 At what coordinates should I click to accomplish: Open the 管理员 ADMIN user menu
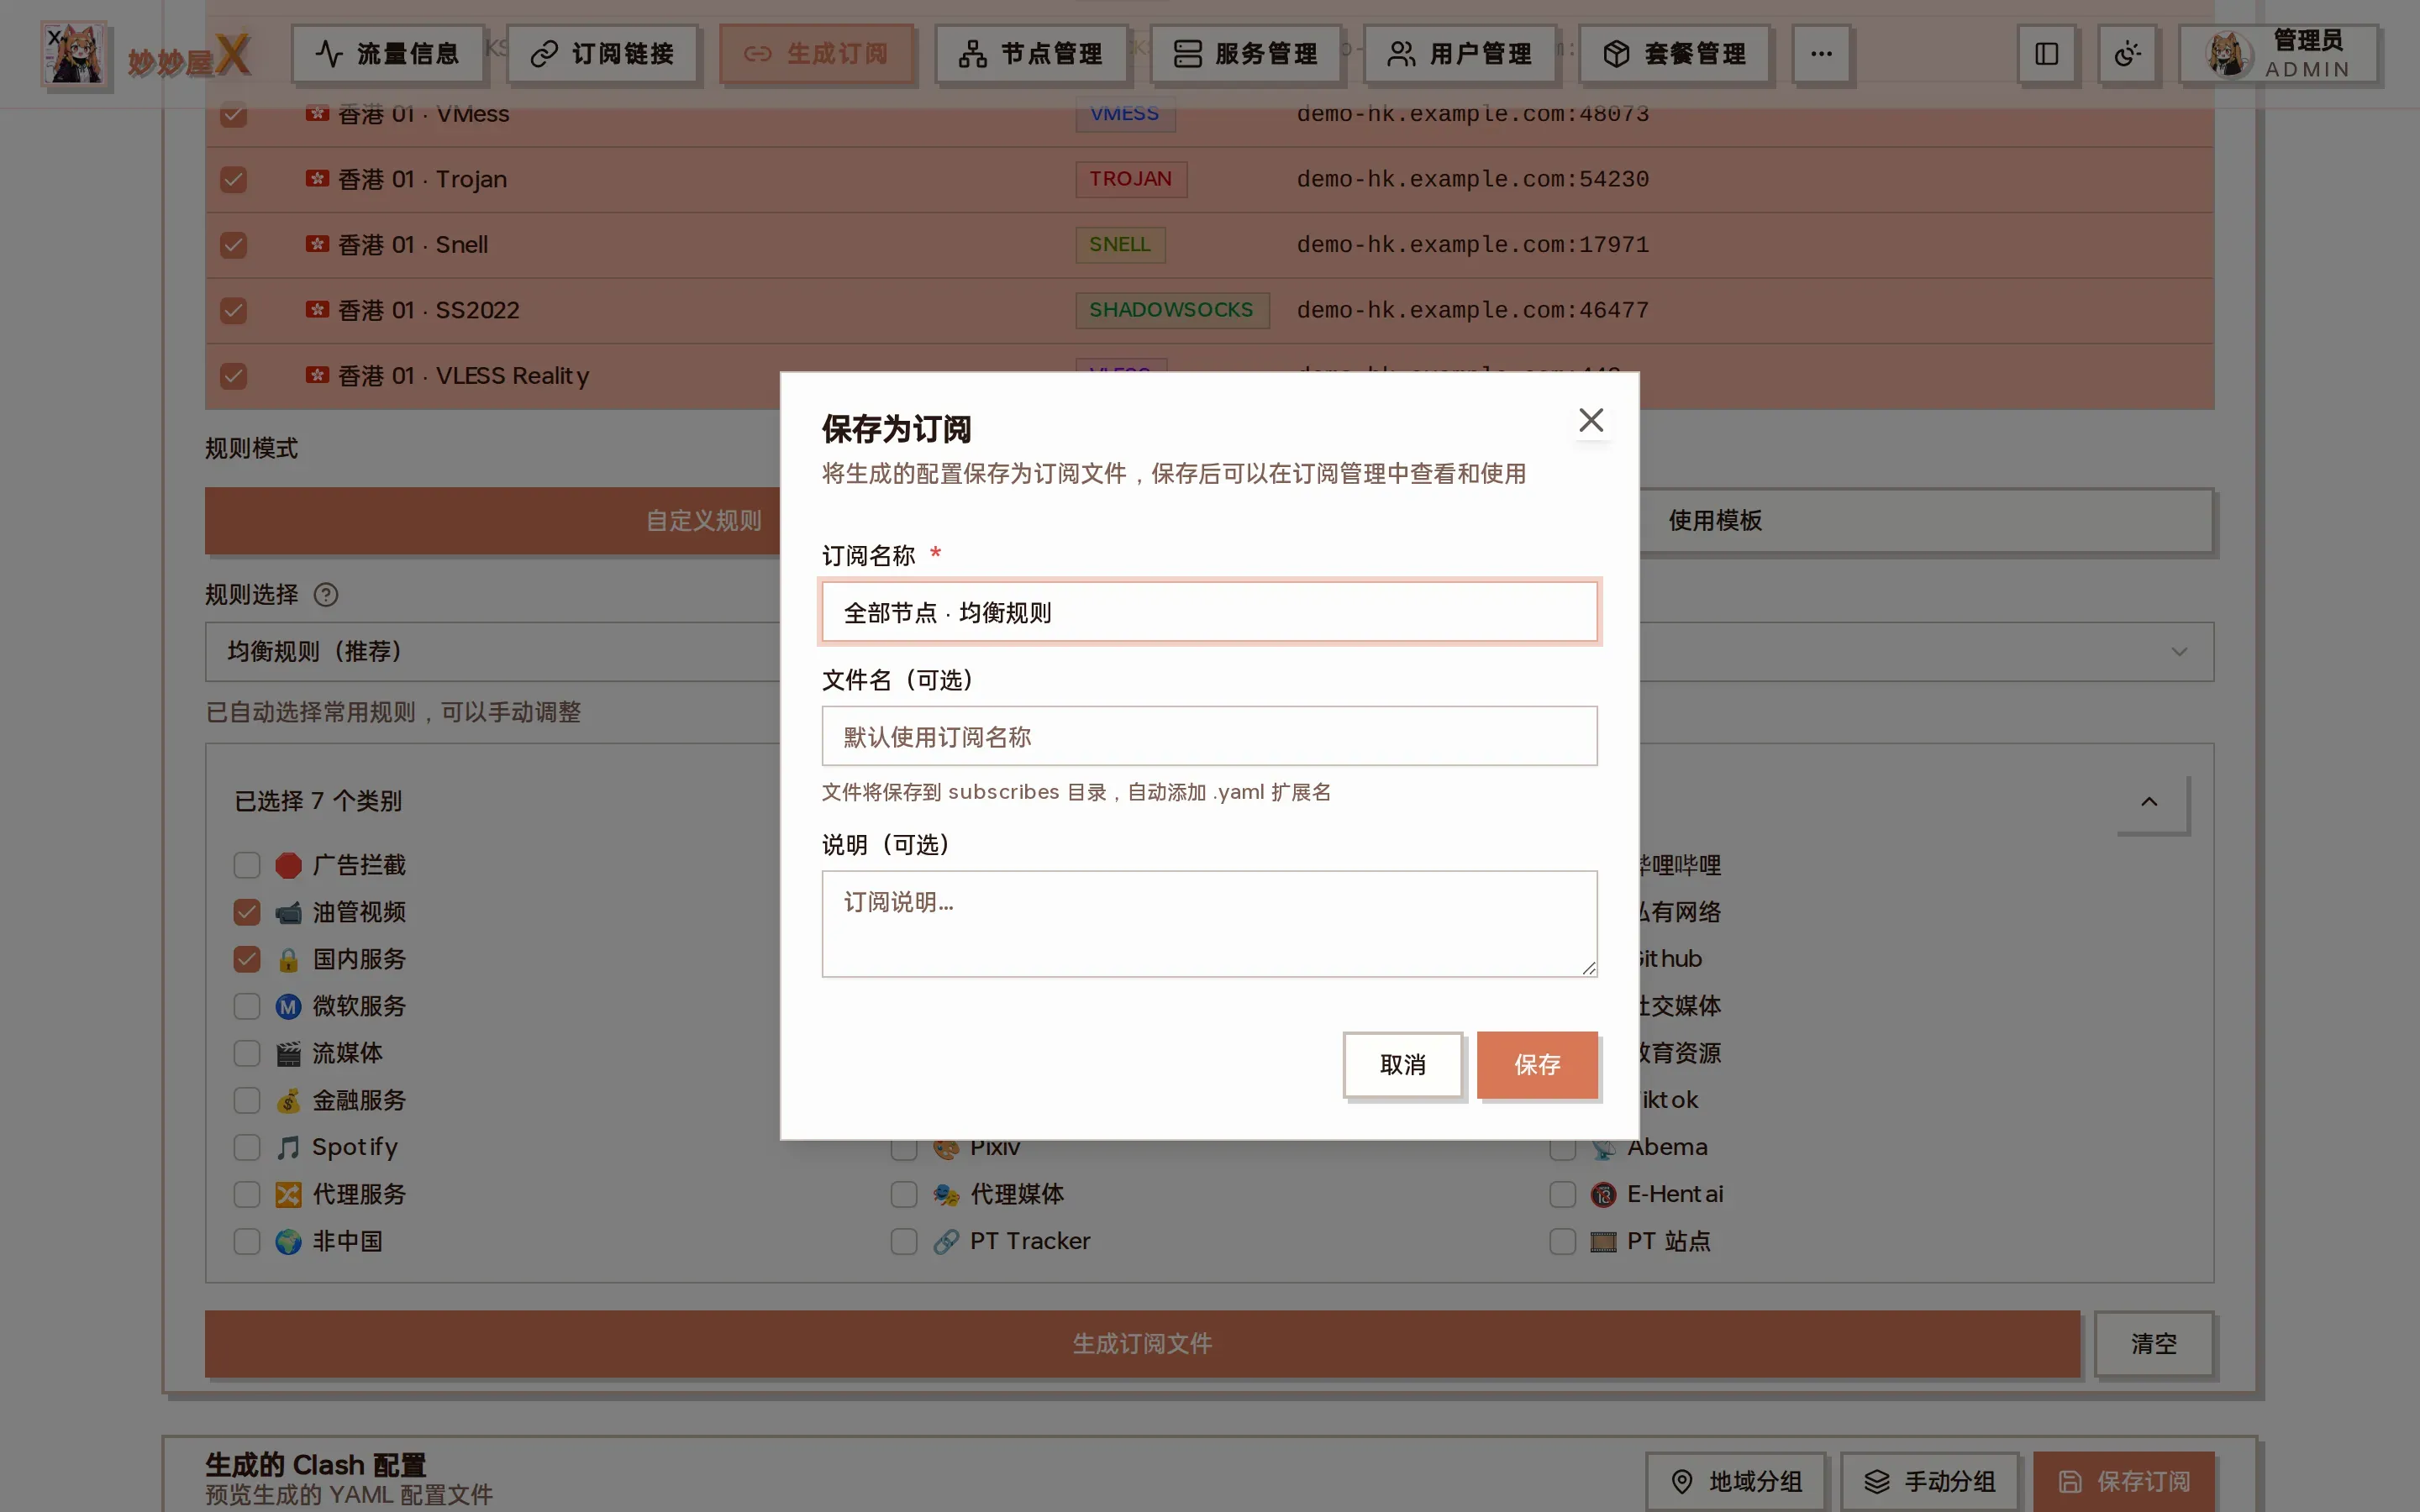coord(2278,54)
